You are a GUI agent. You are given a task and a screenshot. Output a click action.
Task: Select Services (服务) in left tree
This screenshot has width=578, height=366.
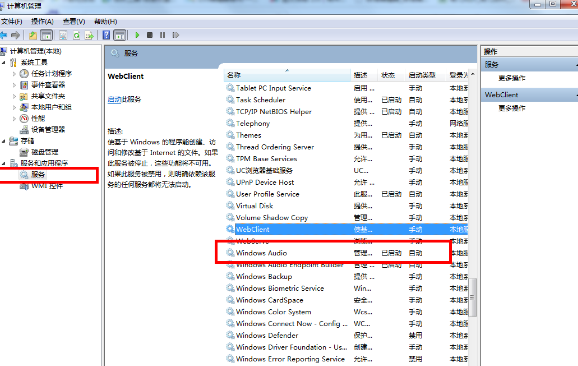(x=38, y=175)
